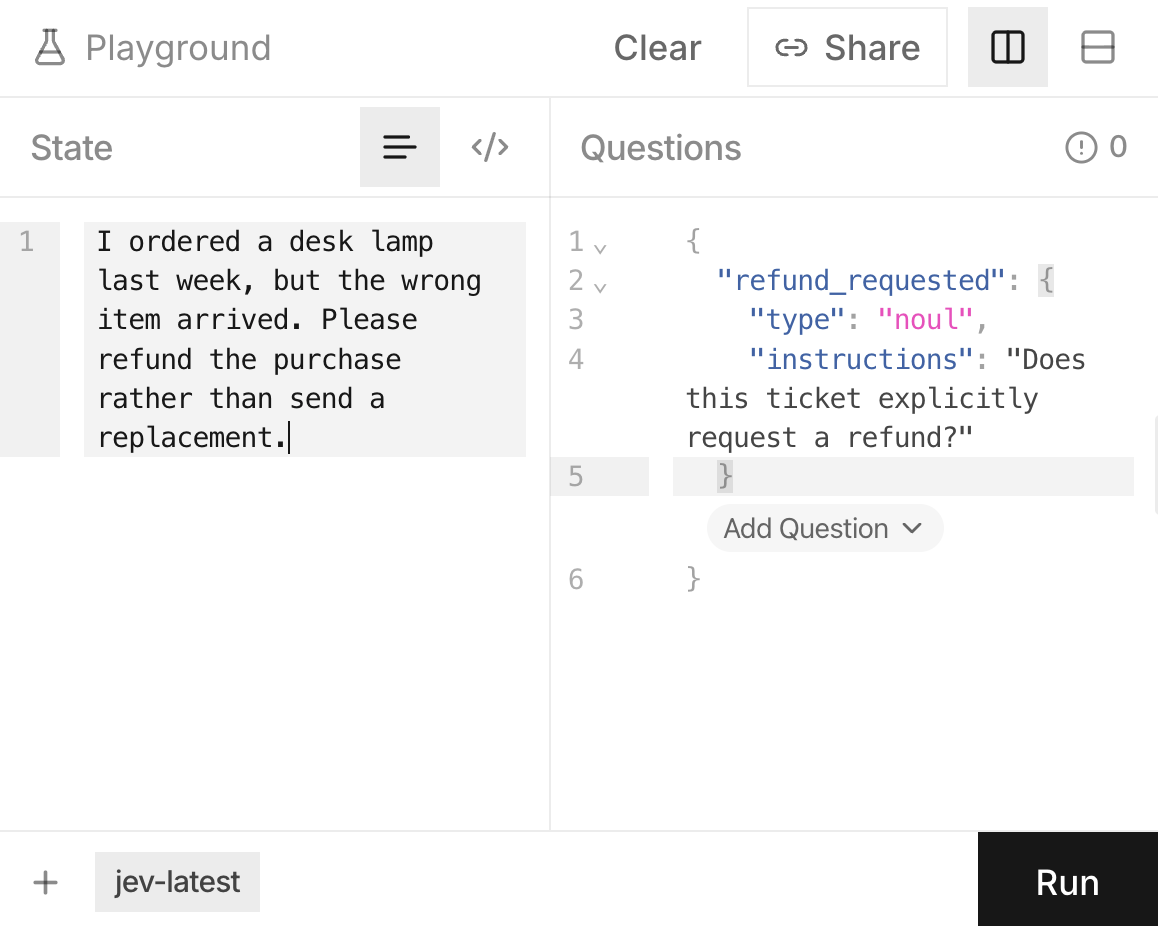Click the opening brace on line 1
The image size is (1158, 926).
[x=693, y=241]
